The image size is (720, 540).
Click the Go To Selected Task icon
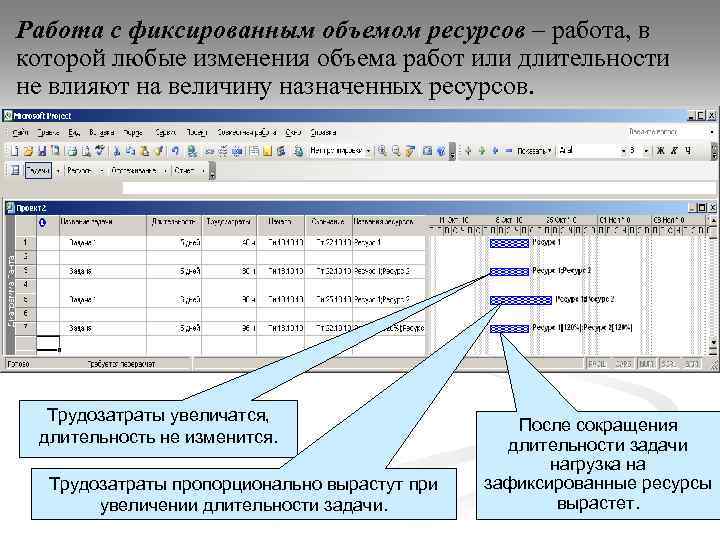[410, 151]
